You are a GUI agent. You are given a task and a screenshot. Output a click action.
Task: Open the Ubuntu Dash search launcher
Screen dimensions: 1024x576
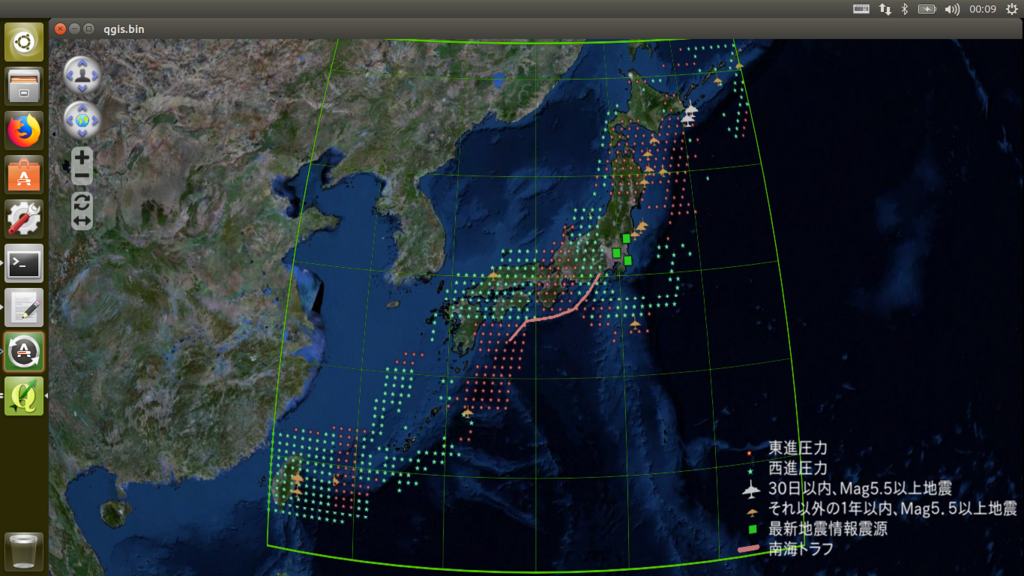pos(24,42)
